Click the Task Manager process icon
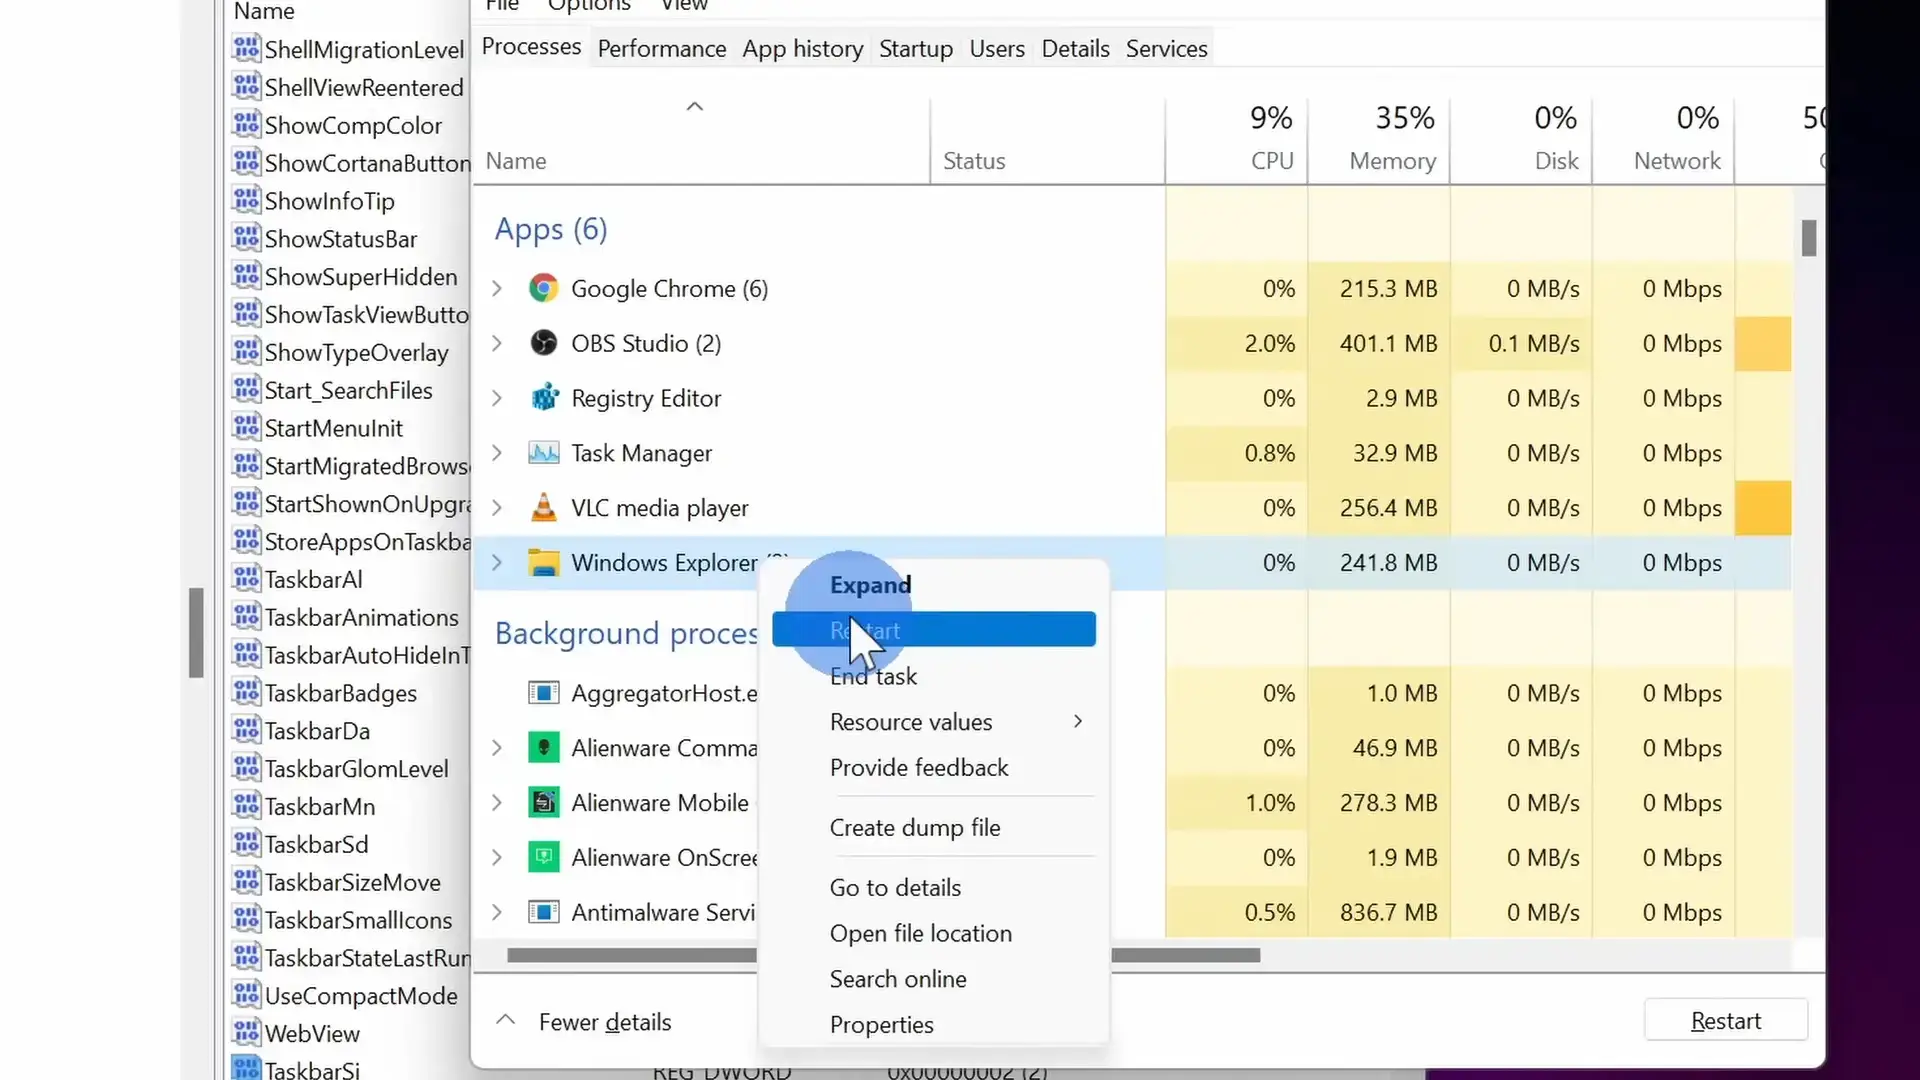Viewport: 1920px width, 1080px height. pyautogui.click(x=543, y=453)
